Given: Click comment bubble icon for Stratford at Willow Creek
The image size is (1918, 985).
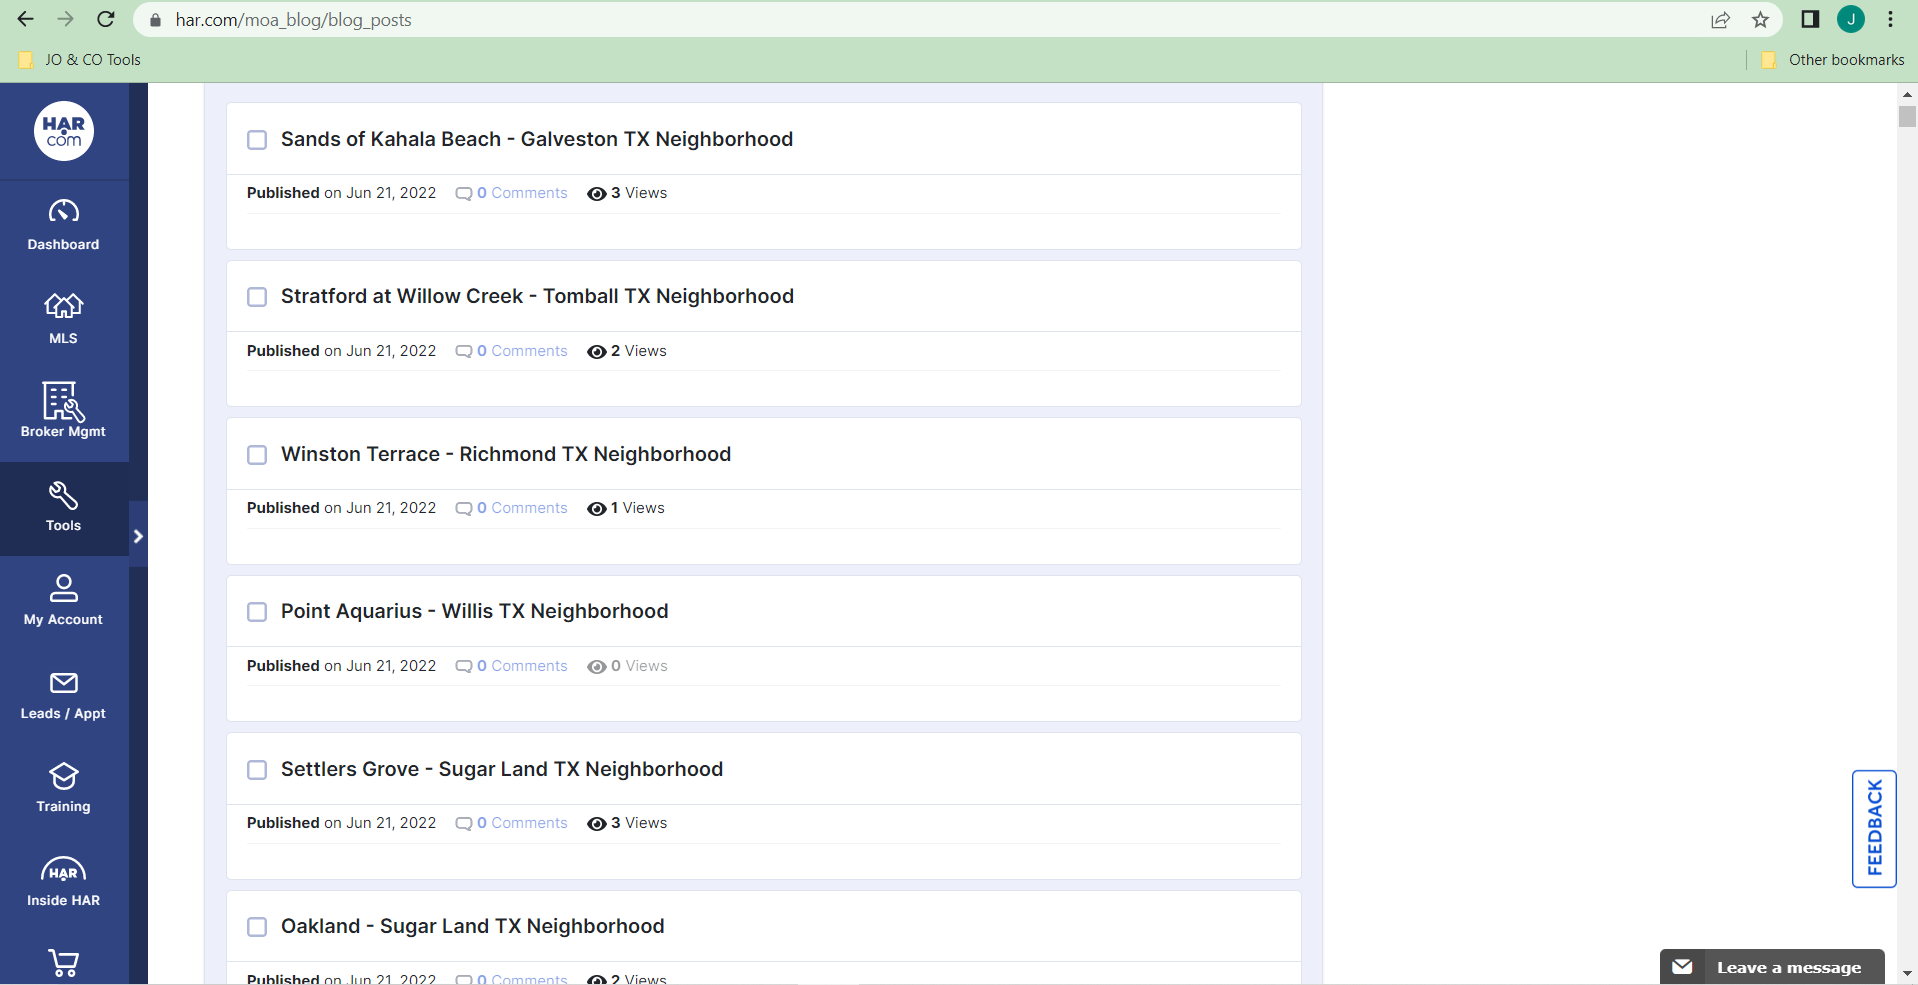Looking at the screenshot, I should coord(464,352).
